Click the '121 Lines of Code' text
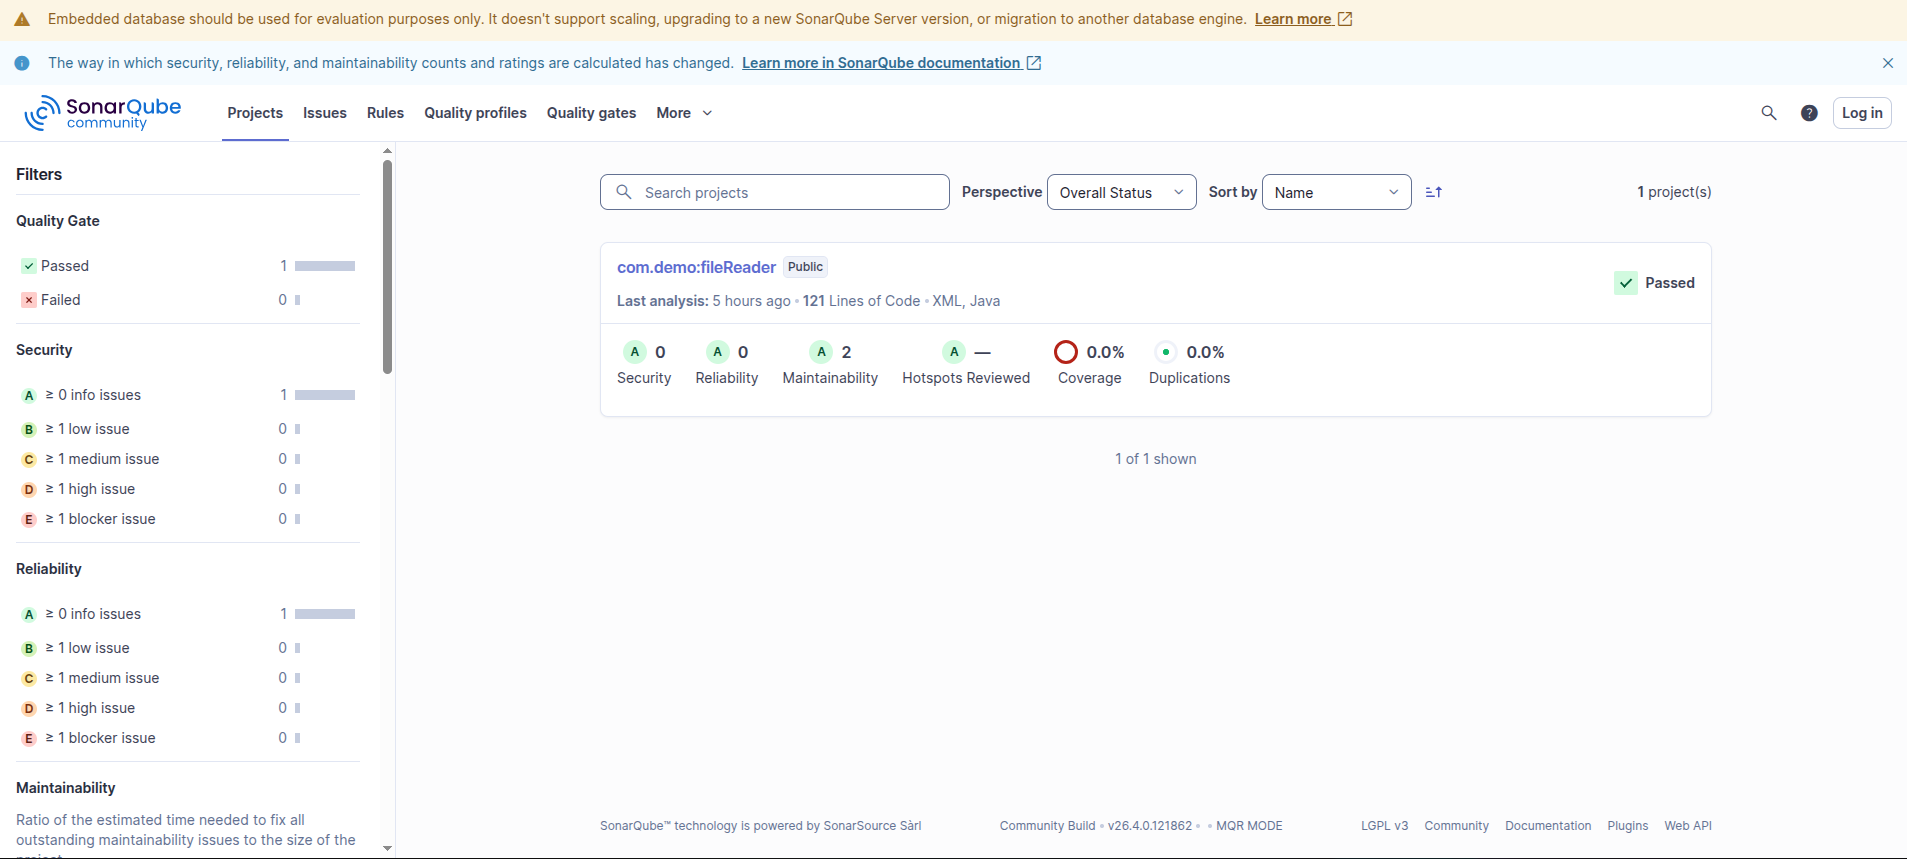The image size is (1907, 859). tap(861, 301)
